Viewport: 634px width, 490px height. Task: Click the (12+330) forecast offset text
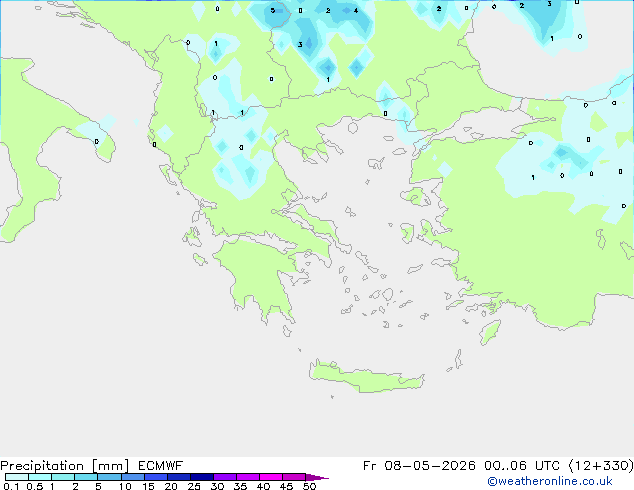[x=601, y=466]
